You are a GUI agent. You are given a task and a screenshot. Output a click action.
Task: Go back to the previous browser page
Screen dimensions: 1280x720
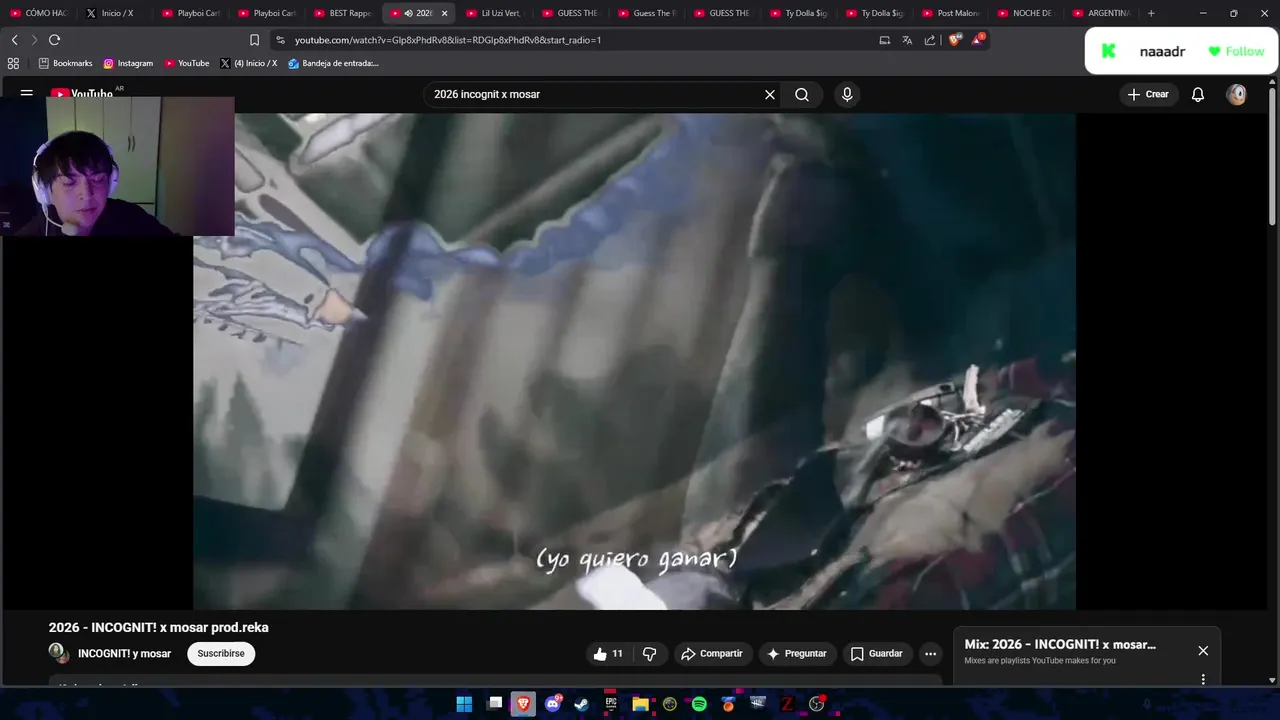(14, 40)
